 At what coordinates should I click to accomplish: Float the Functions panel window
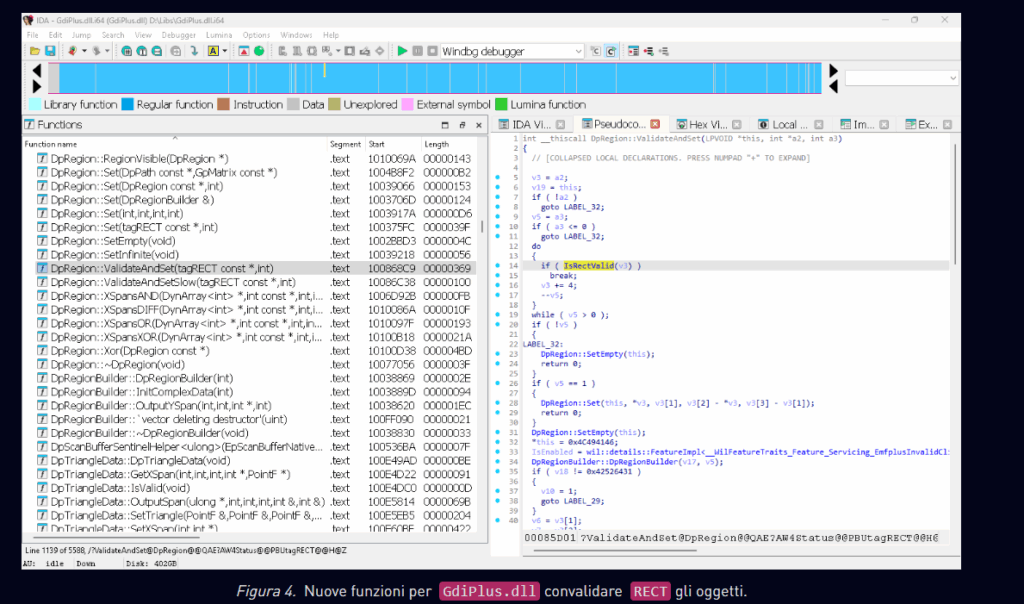click(x=462, y=125)
